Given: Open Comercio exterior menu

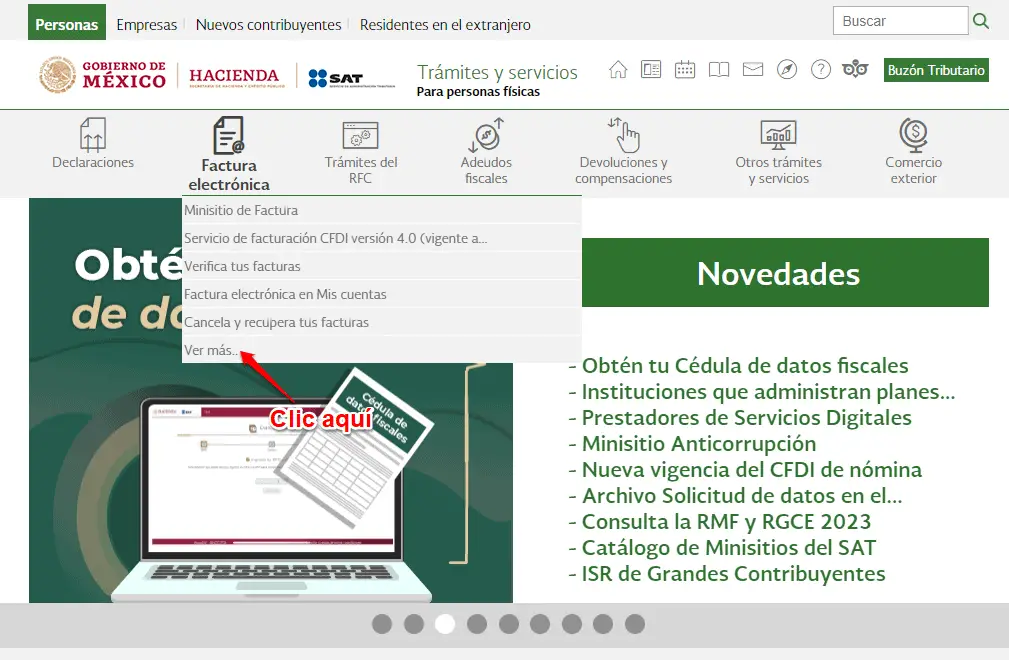Looking at the screenshot, I should (x=913, y=152).
